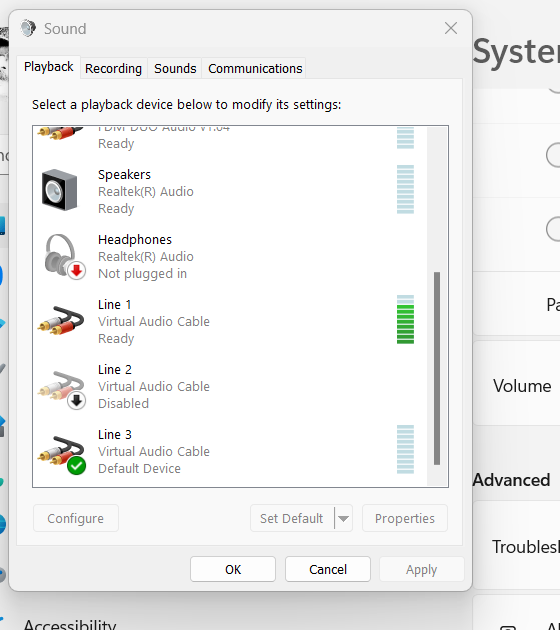Close the Sound dialog

pyautogui.click(x=451, y=28)
